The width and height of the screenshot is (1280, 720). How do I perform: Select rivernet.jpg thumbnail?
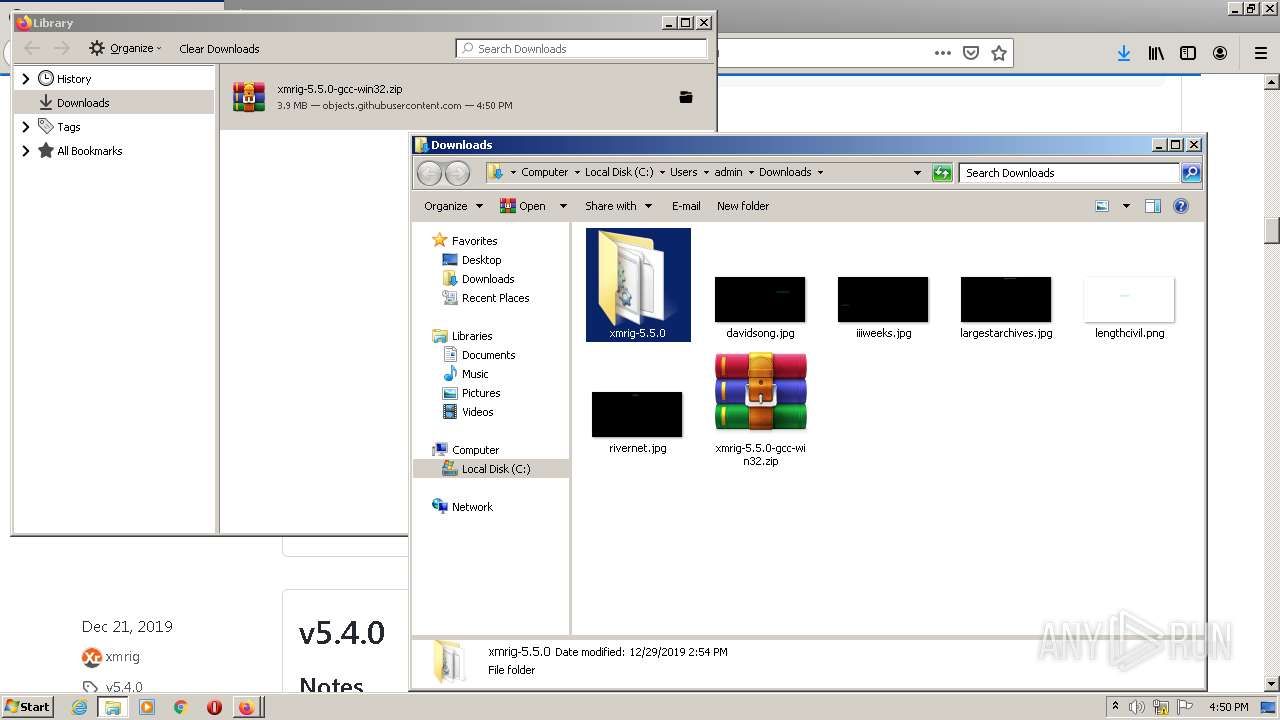(x=637, y=423)
